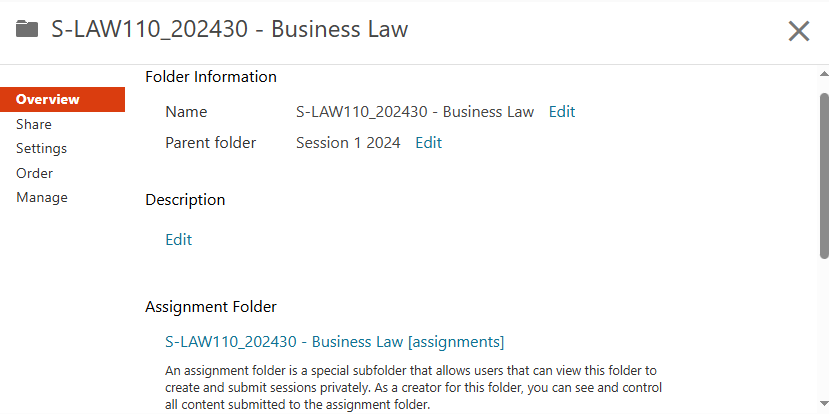
Task: Click the vertical scrollbar thumb
Action: tap(824, 175)
